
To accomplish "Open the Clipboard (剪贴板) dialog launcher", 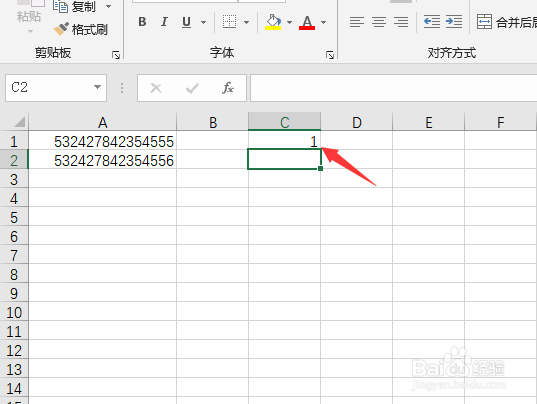I will coord(116,55).
